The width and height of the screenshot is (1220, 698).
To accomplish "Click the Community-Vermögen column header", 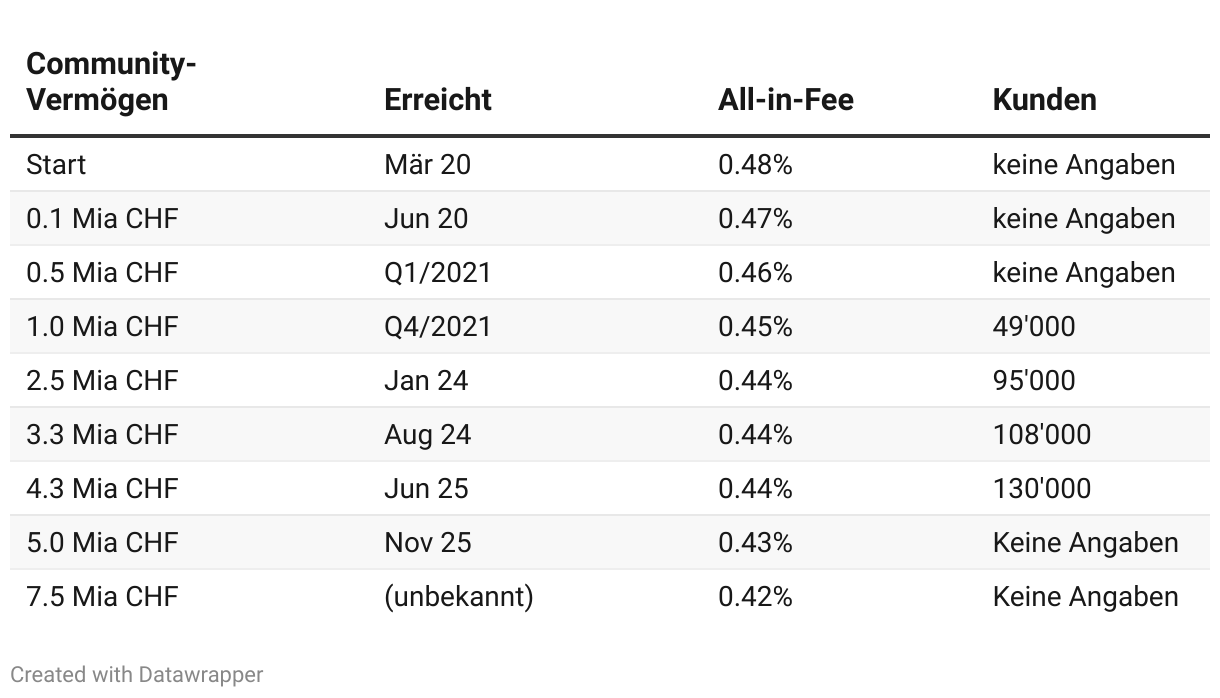I will (x=110, y=82).
